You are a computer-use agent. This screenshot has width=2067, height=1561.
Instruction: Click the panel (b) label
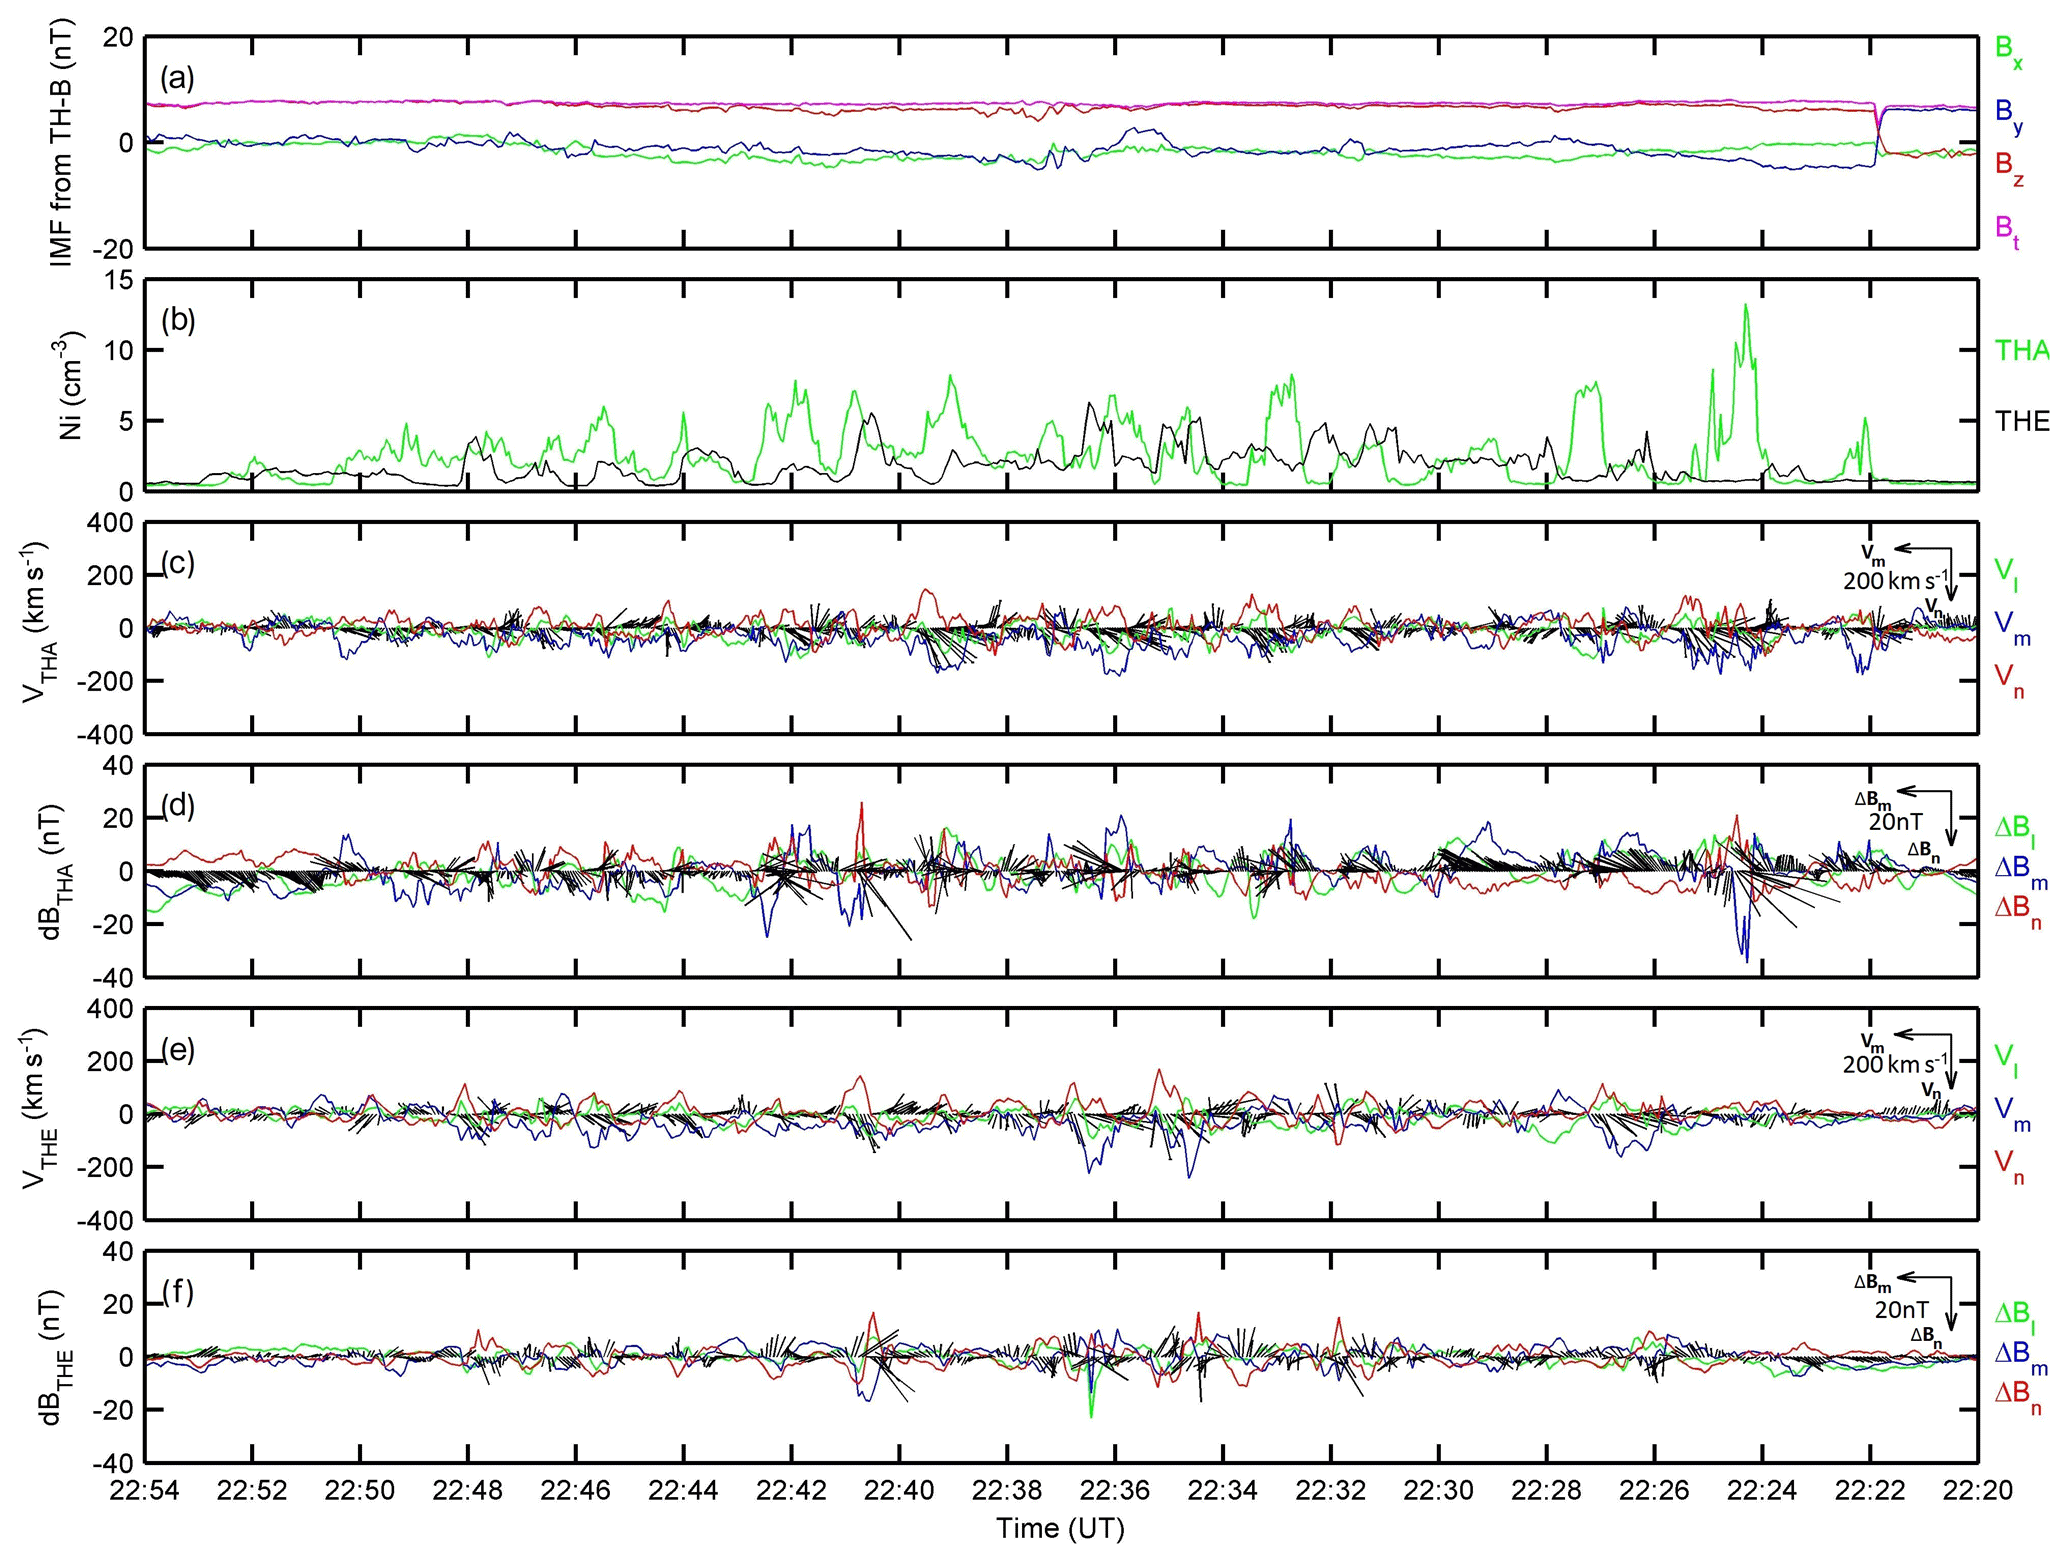coord(177,321)
